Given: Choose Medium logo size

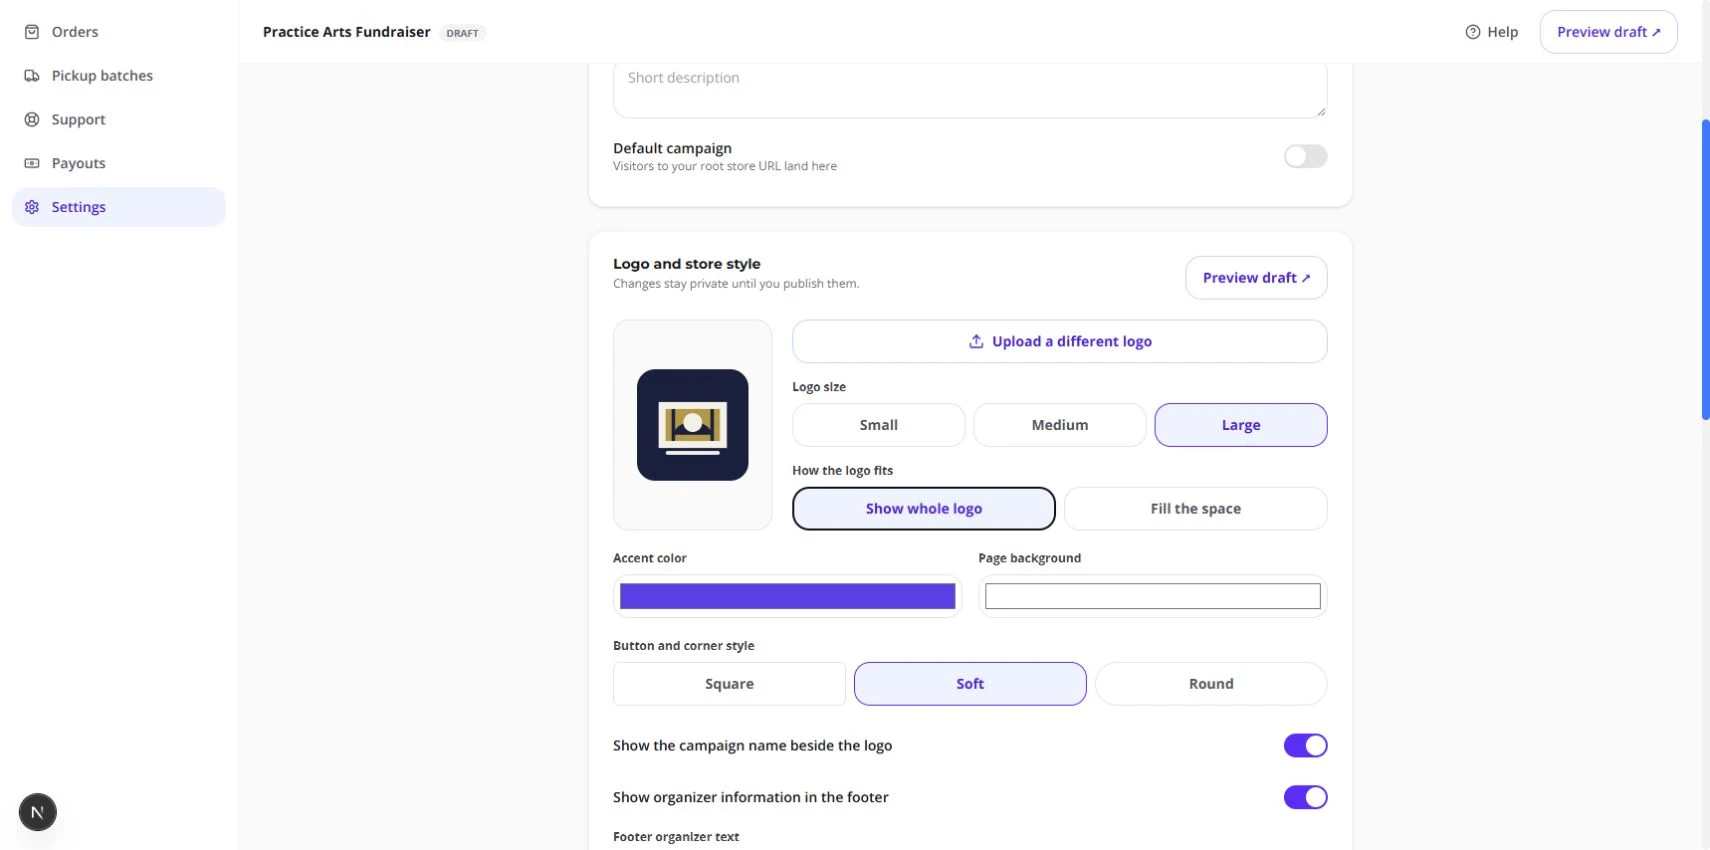Looking at the screenshot, I should tap(1059, 425).
